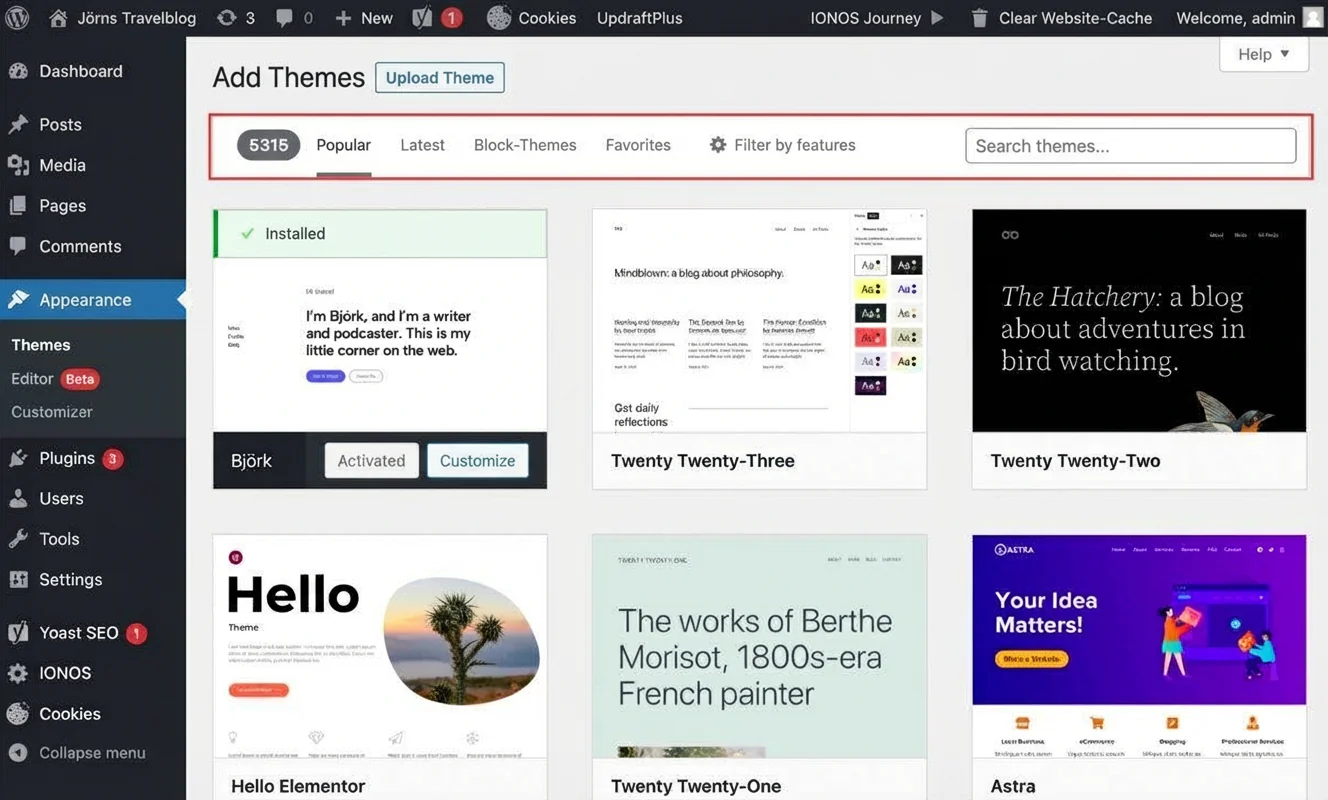Switch to the Block-Themes tab
The width and height of the screenshot is (1328, 800).
pos(525,145)
